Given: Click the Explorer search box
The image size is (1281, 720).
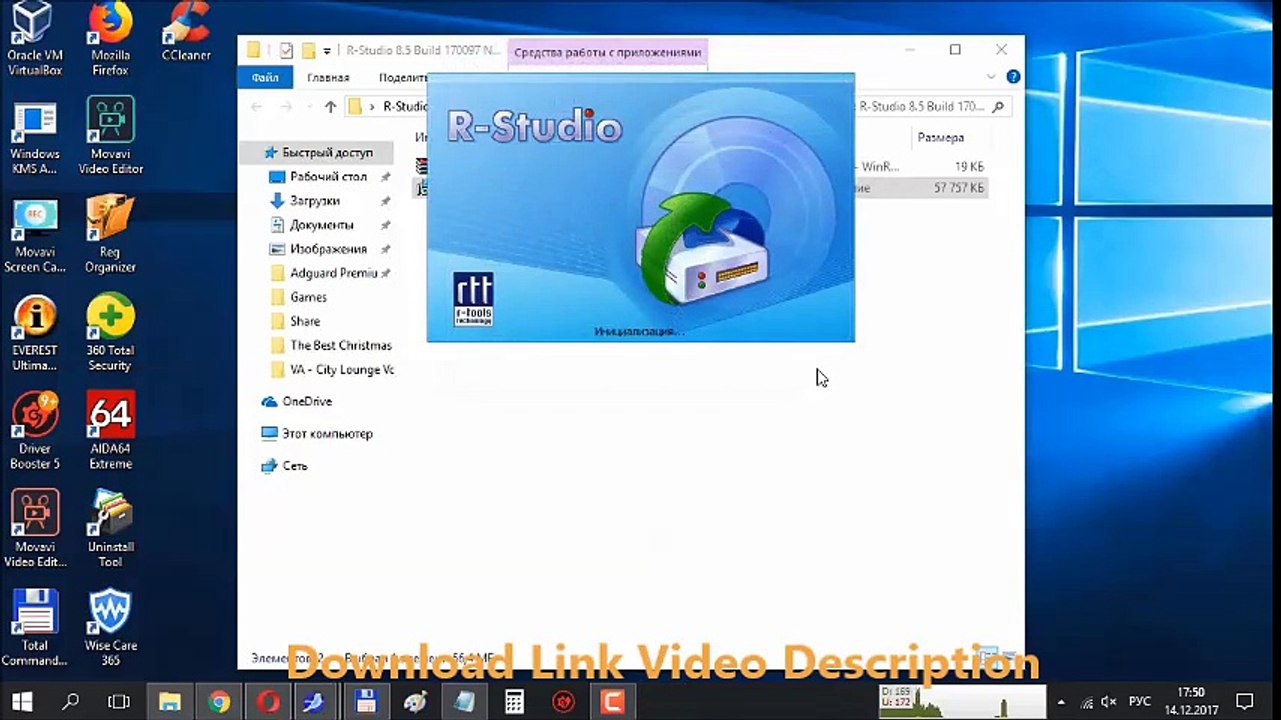Looking at the screenshot, I should click(x=932, y=107).
